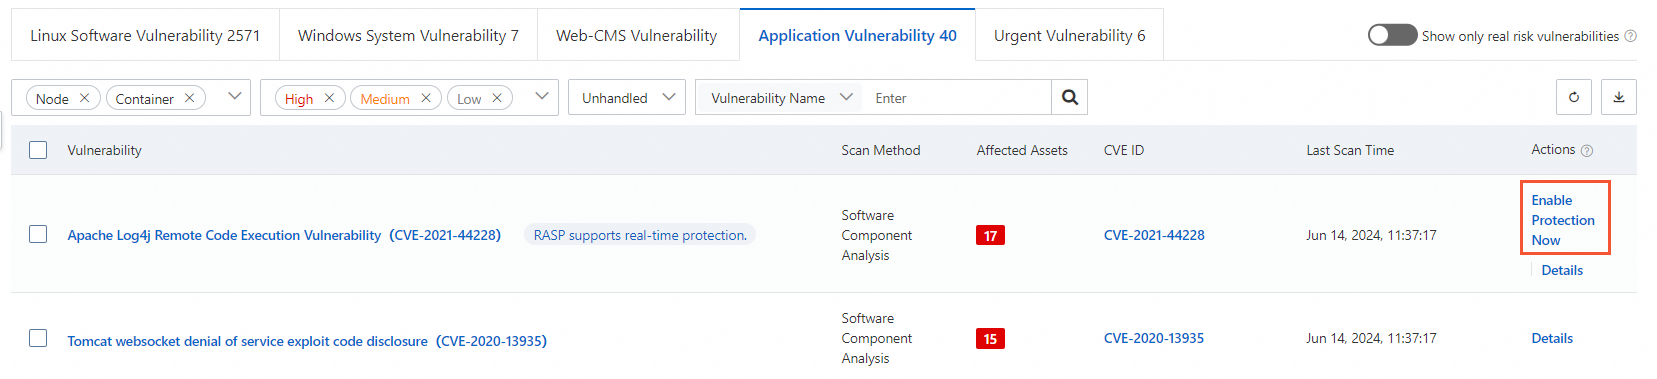Remove the Node filter tag
This screenshot has height=379, width=1657.
[x=85, y=98]
